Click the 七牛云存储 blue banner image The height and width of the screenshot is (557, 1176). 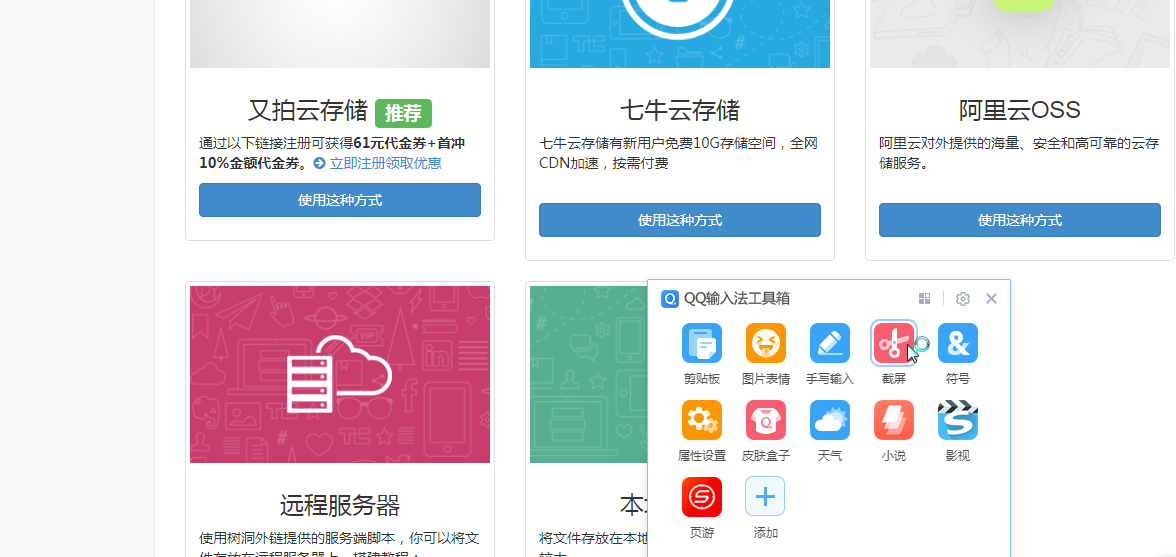[x=680, y=34]
